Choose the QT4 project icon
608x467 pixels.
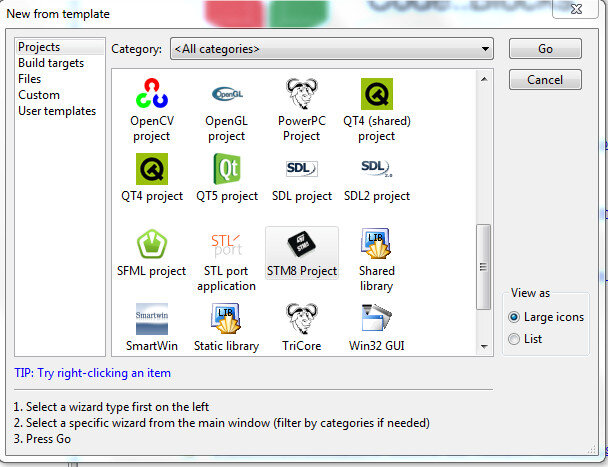point(152,169)
